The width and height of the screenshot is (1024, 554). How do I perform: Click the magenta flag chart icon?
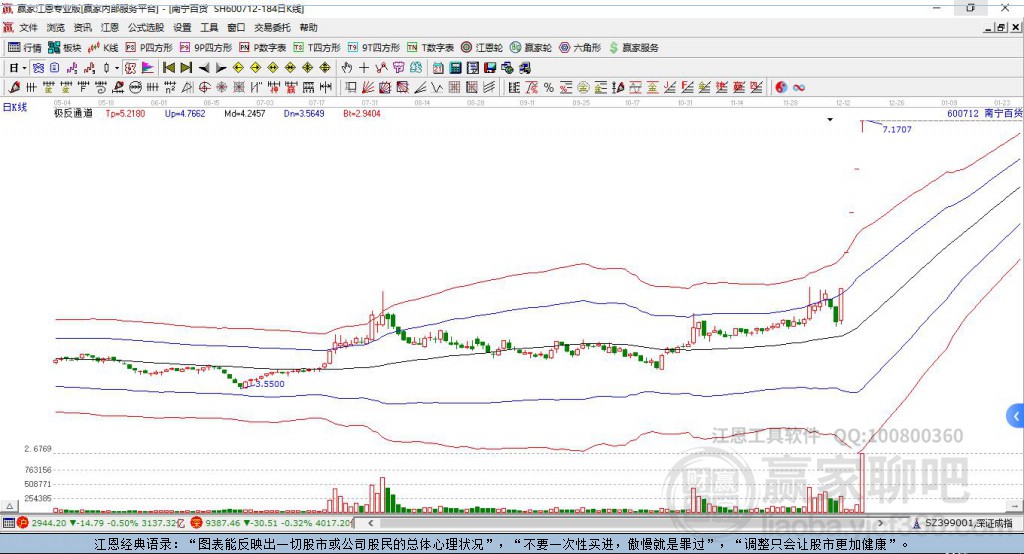pos(148,68)
